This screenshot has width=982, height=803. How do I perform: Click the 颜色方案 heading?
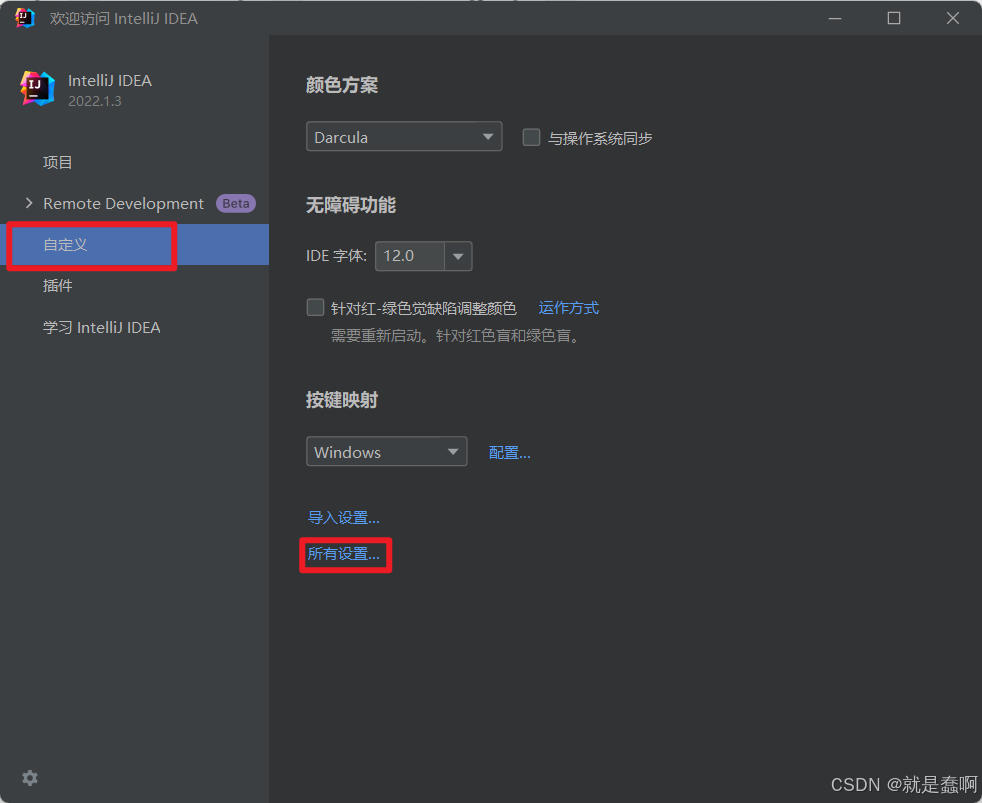341,85
